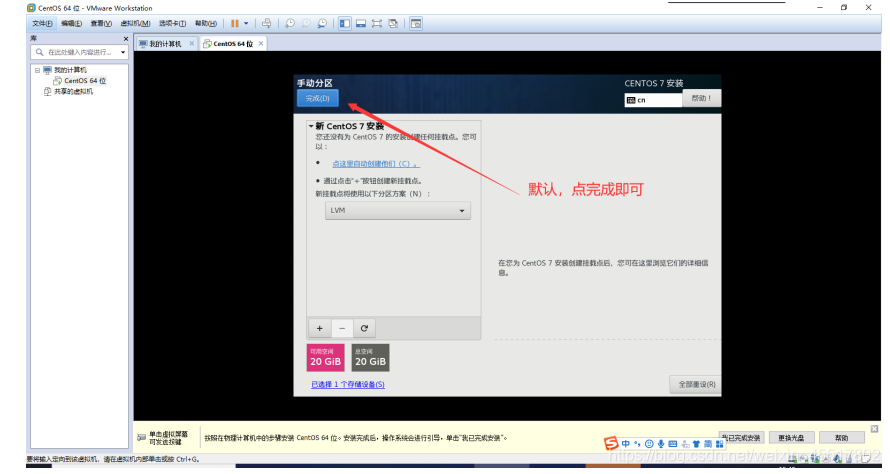Screen dimensions: 890x474
Task: Click the library search input field
Action: click(77, 52)
